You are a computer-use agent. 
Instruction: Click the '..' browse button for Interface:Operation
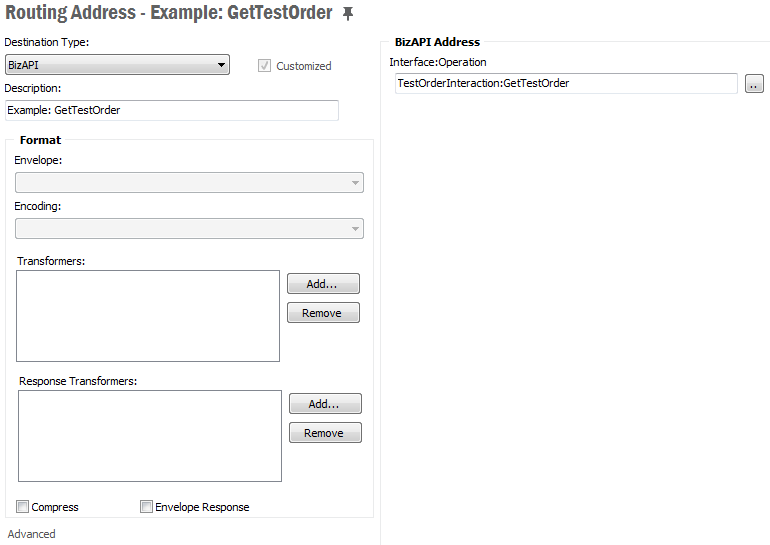[754, 84]
